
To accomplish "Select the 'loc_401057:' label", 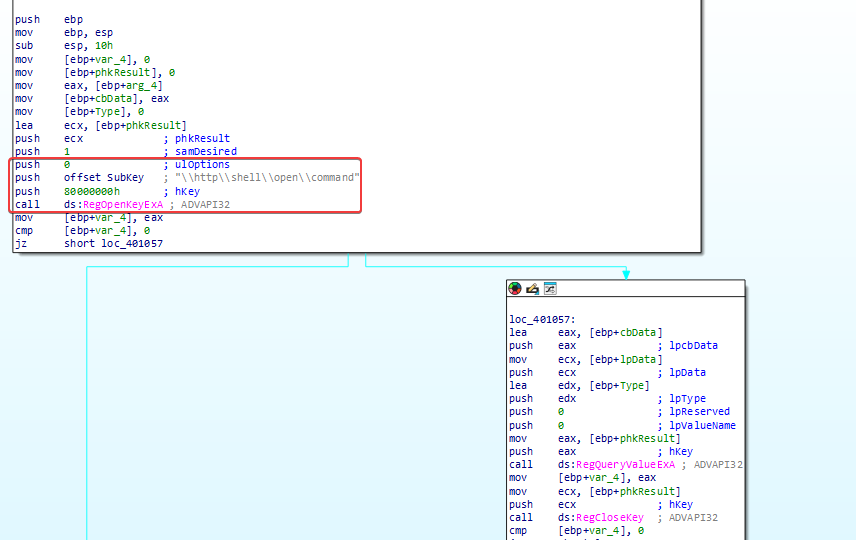I will [542, 319].
